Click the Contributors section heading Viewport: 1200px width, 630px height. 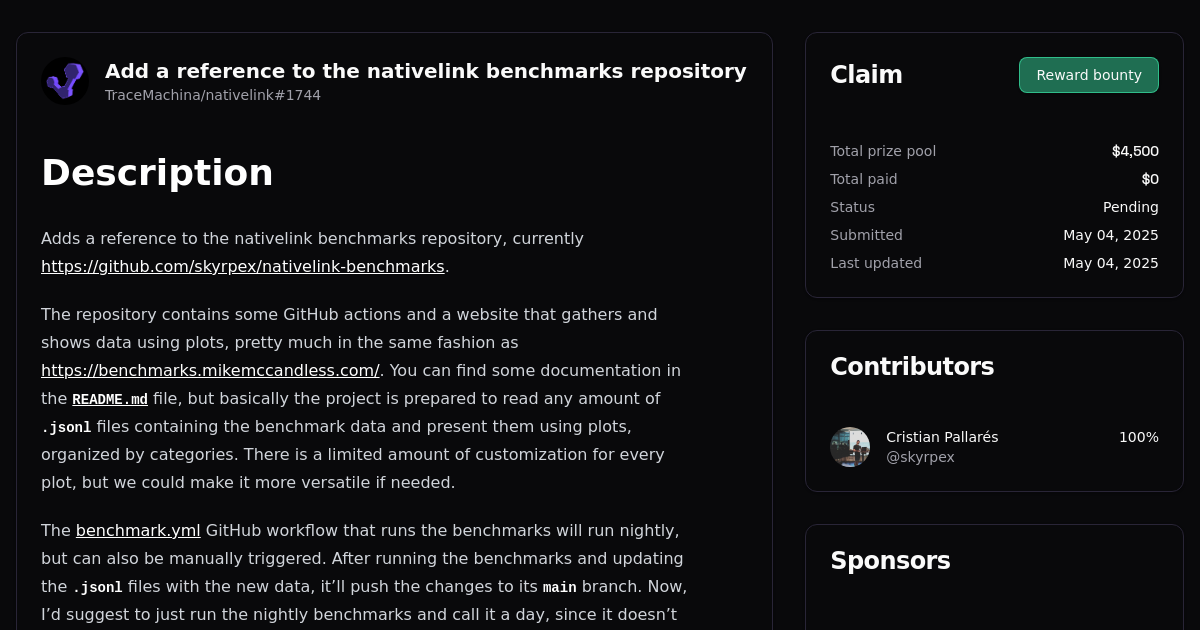(912, 366)
